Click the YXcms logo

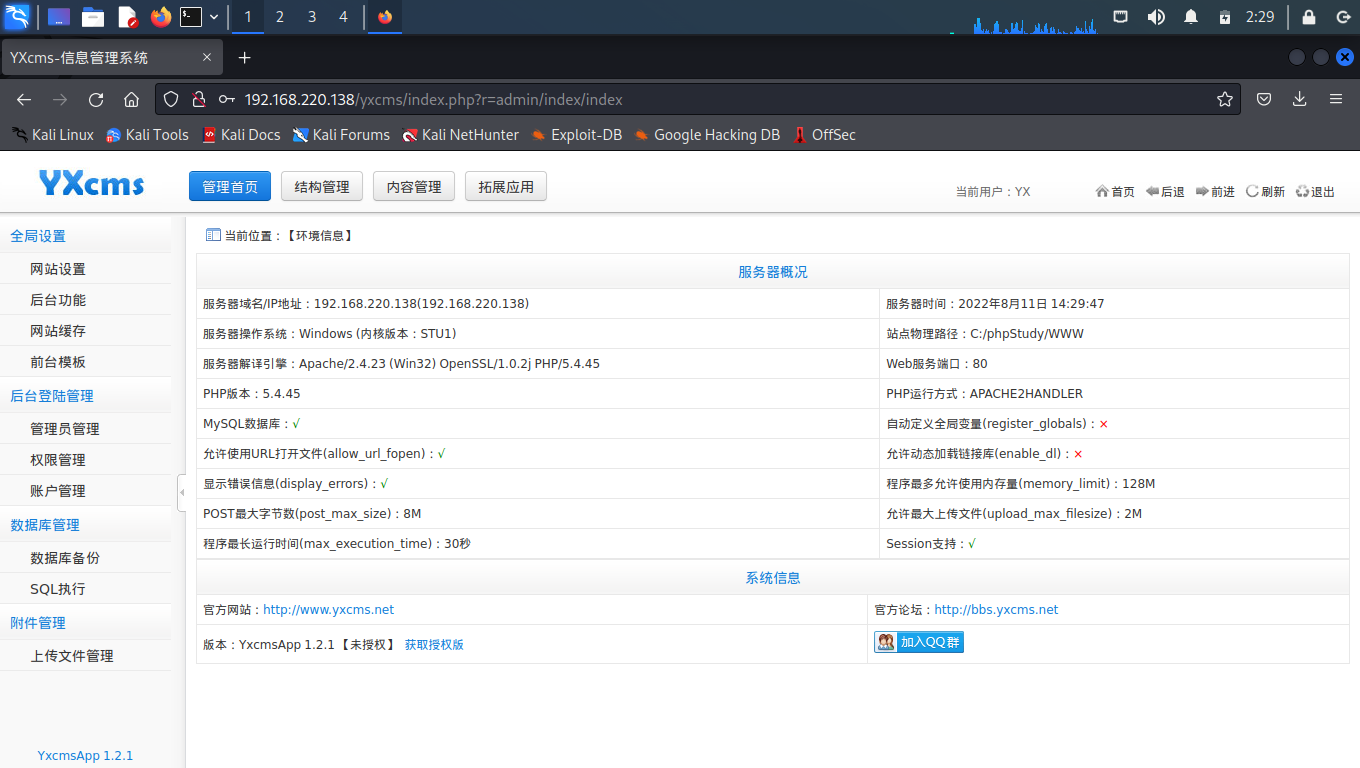click(x=91, y=184)
